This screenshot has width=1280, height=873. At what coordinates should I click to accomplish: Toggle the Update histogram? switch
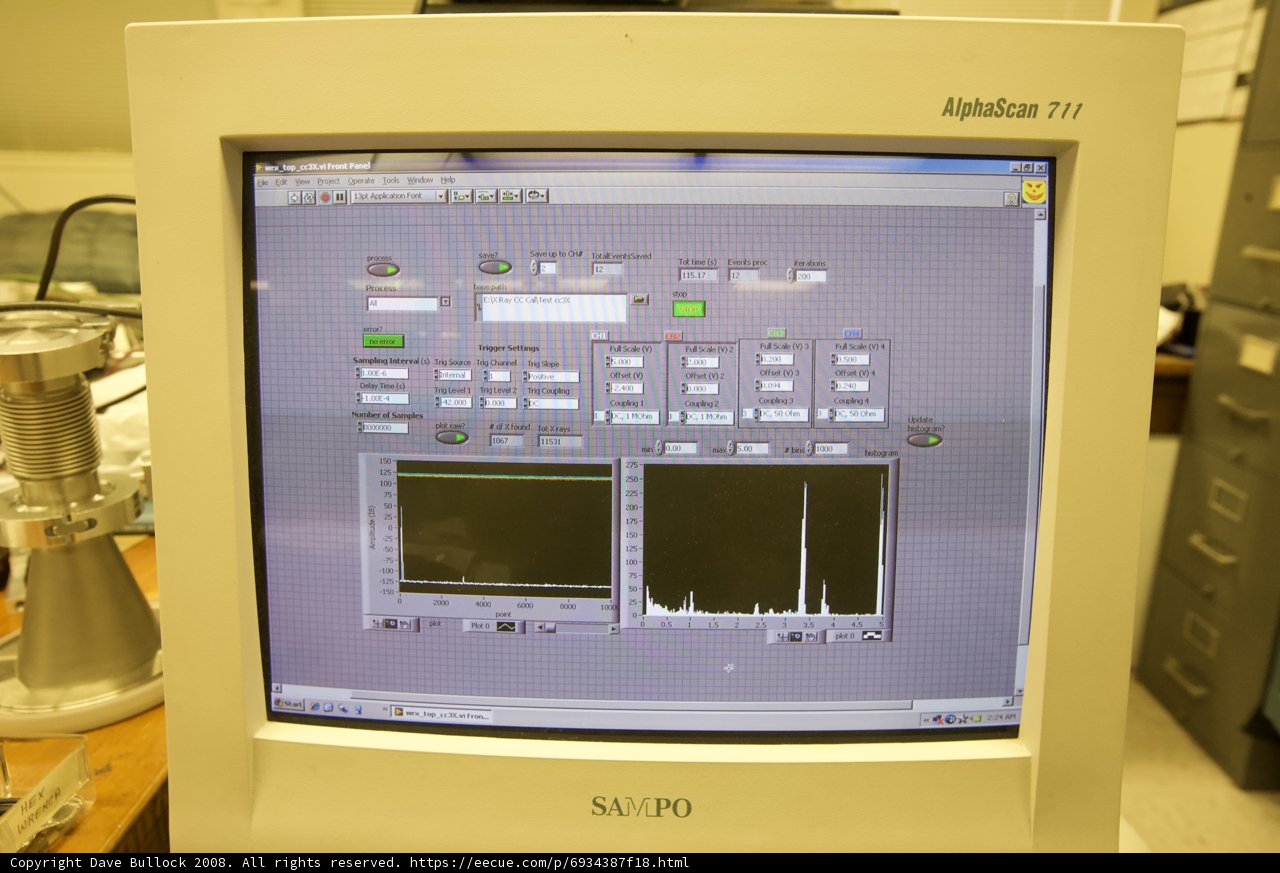(924, 440)
